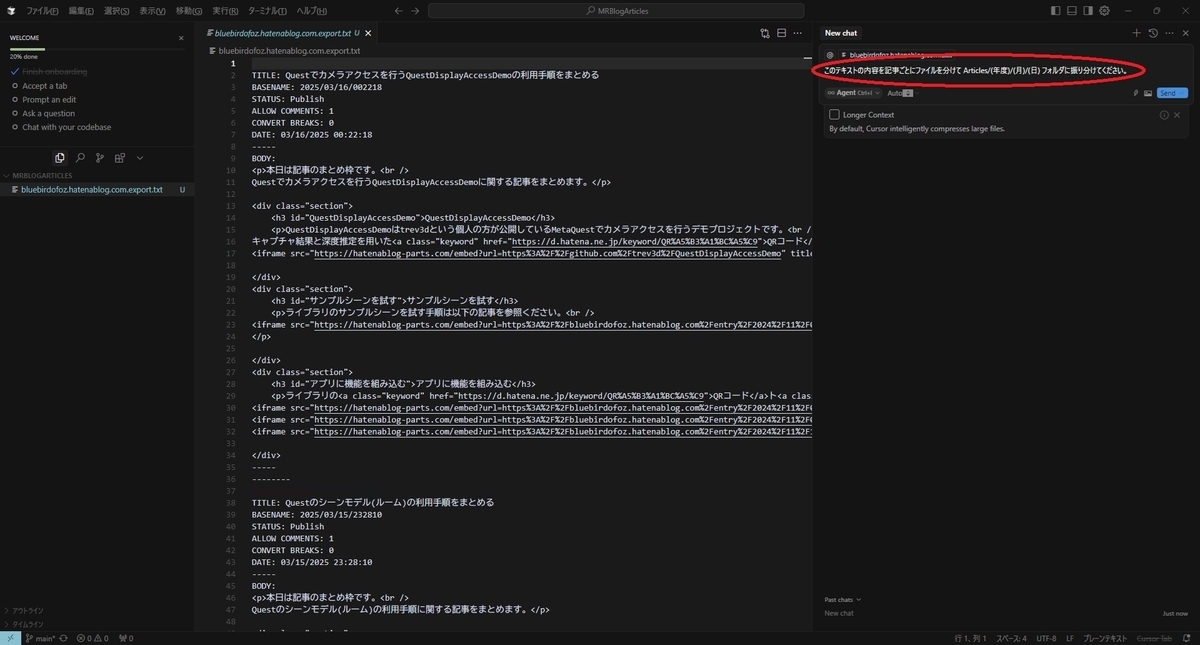Close the chat panel
Screen dimensions: 1200x645
(x=1186, y=33)
